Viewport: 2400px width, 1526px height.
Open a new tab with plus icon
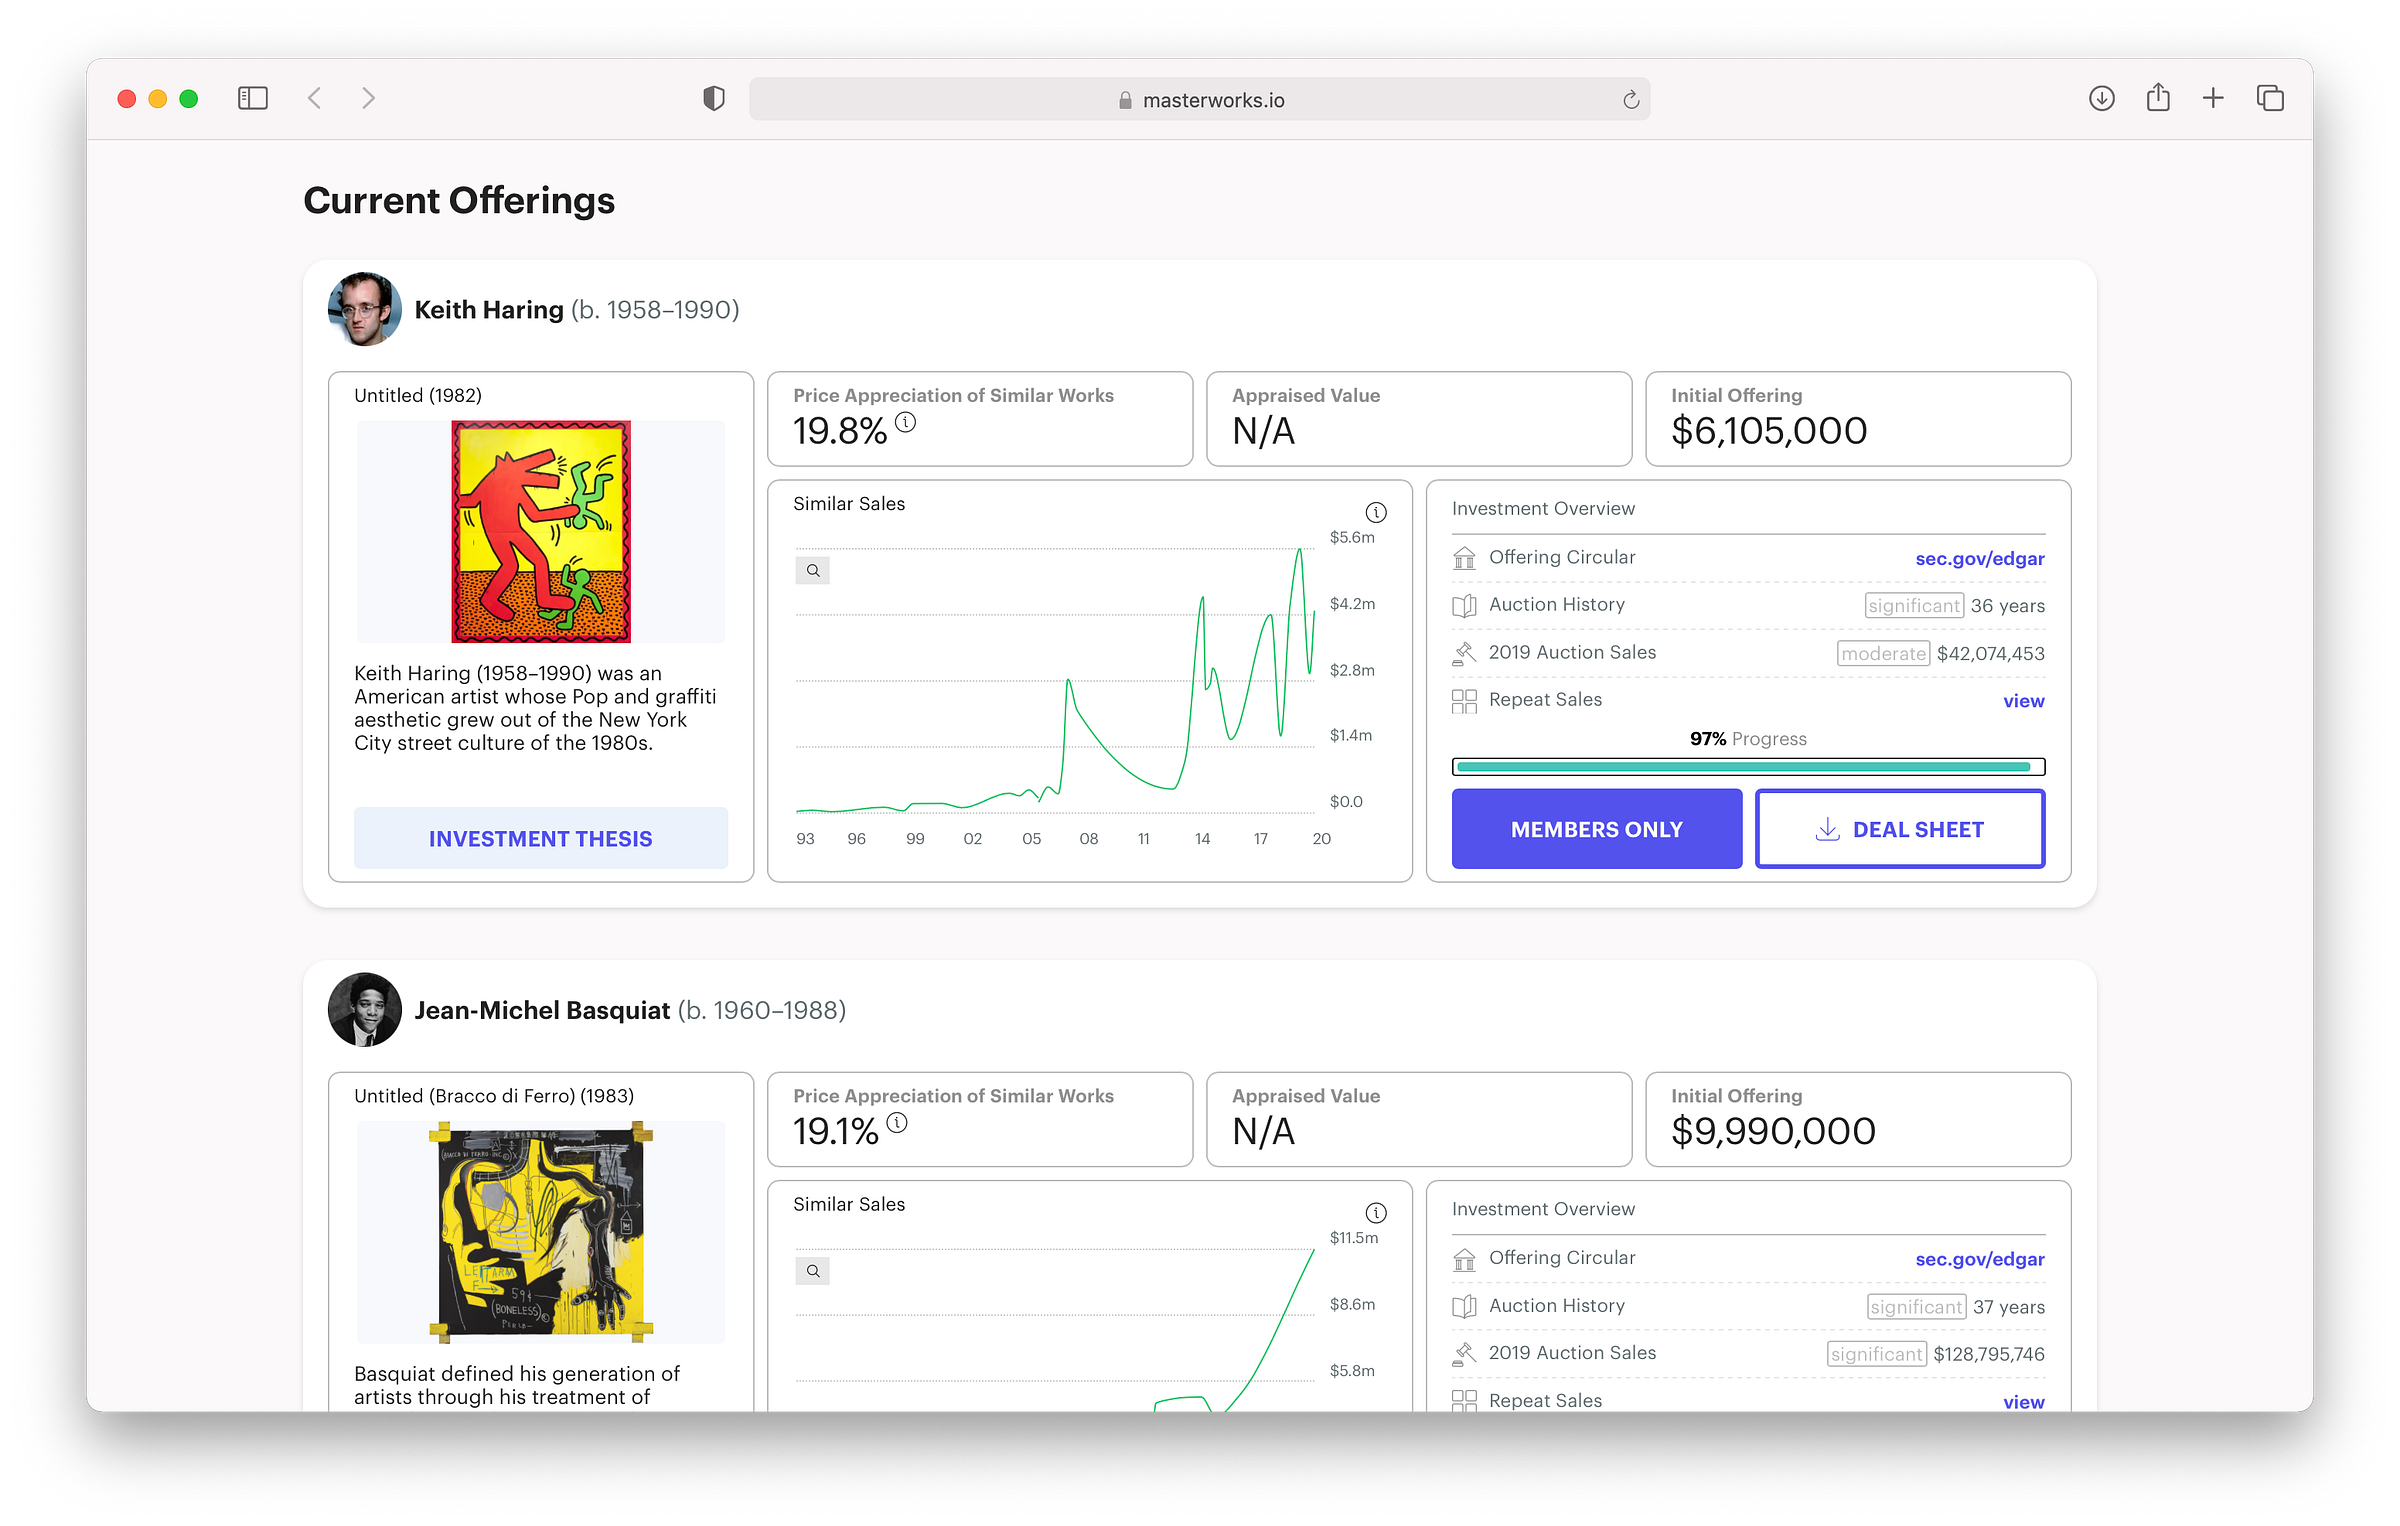2213,98
